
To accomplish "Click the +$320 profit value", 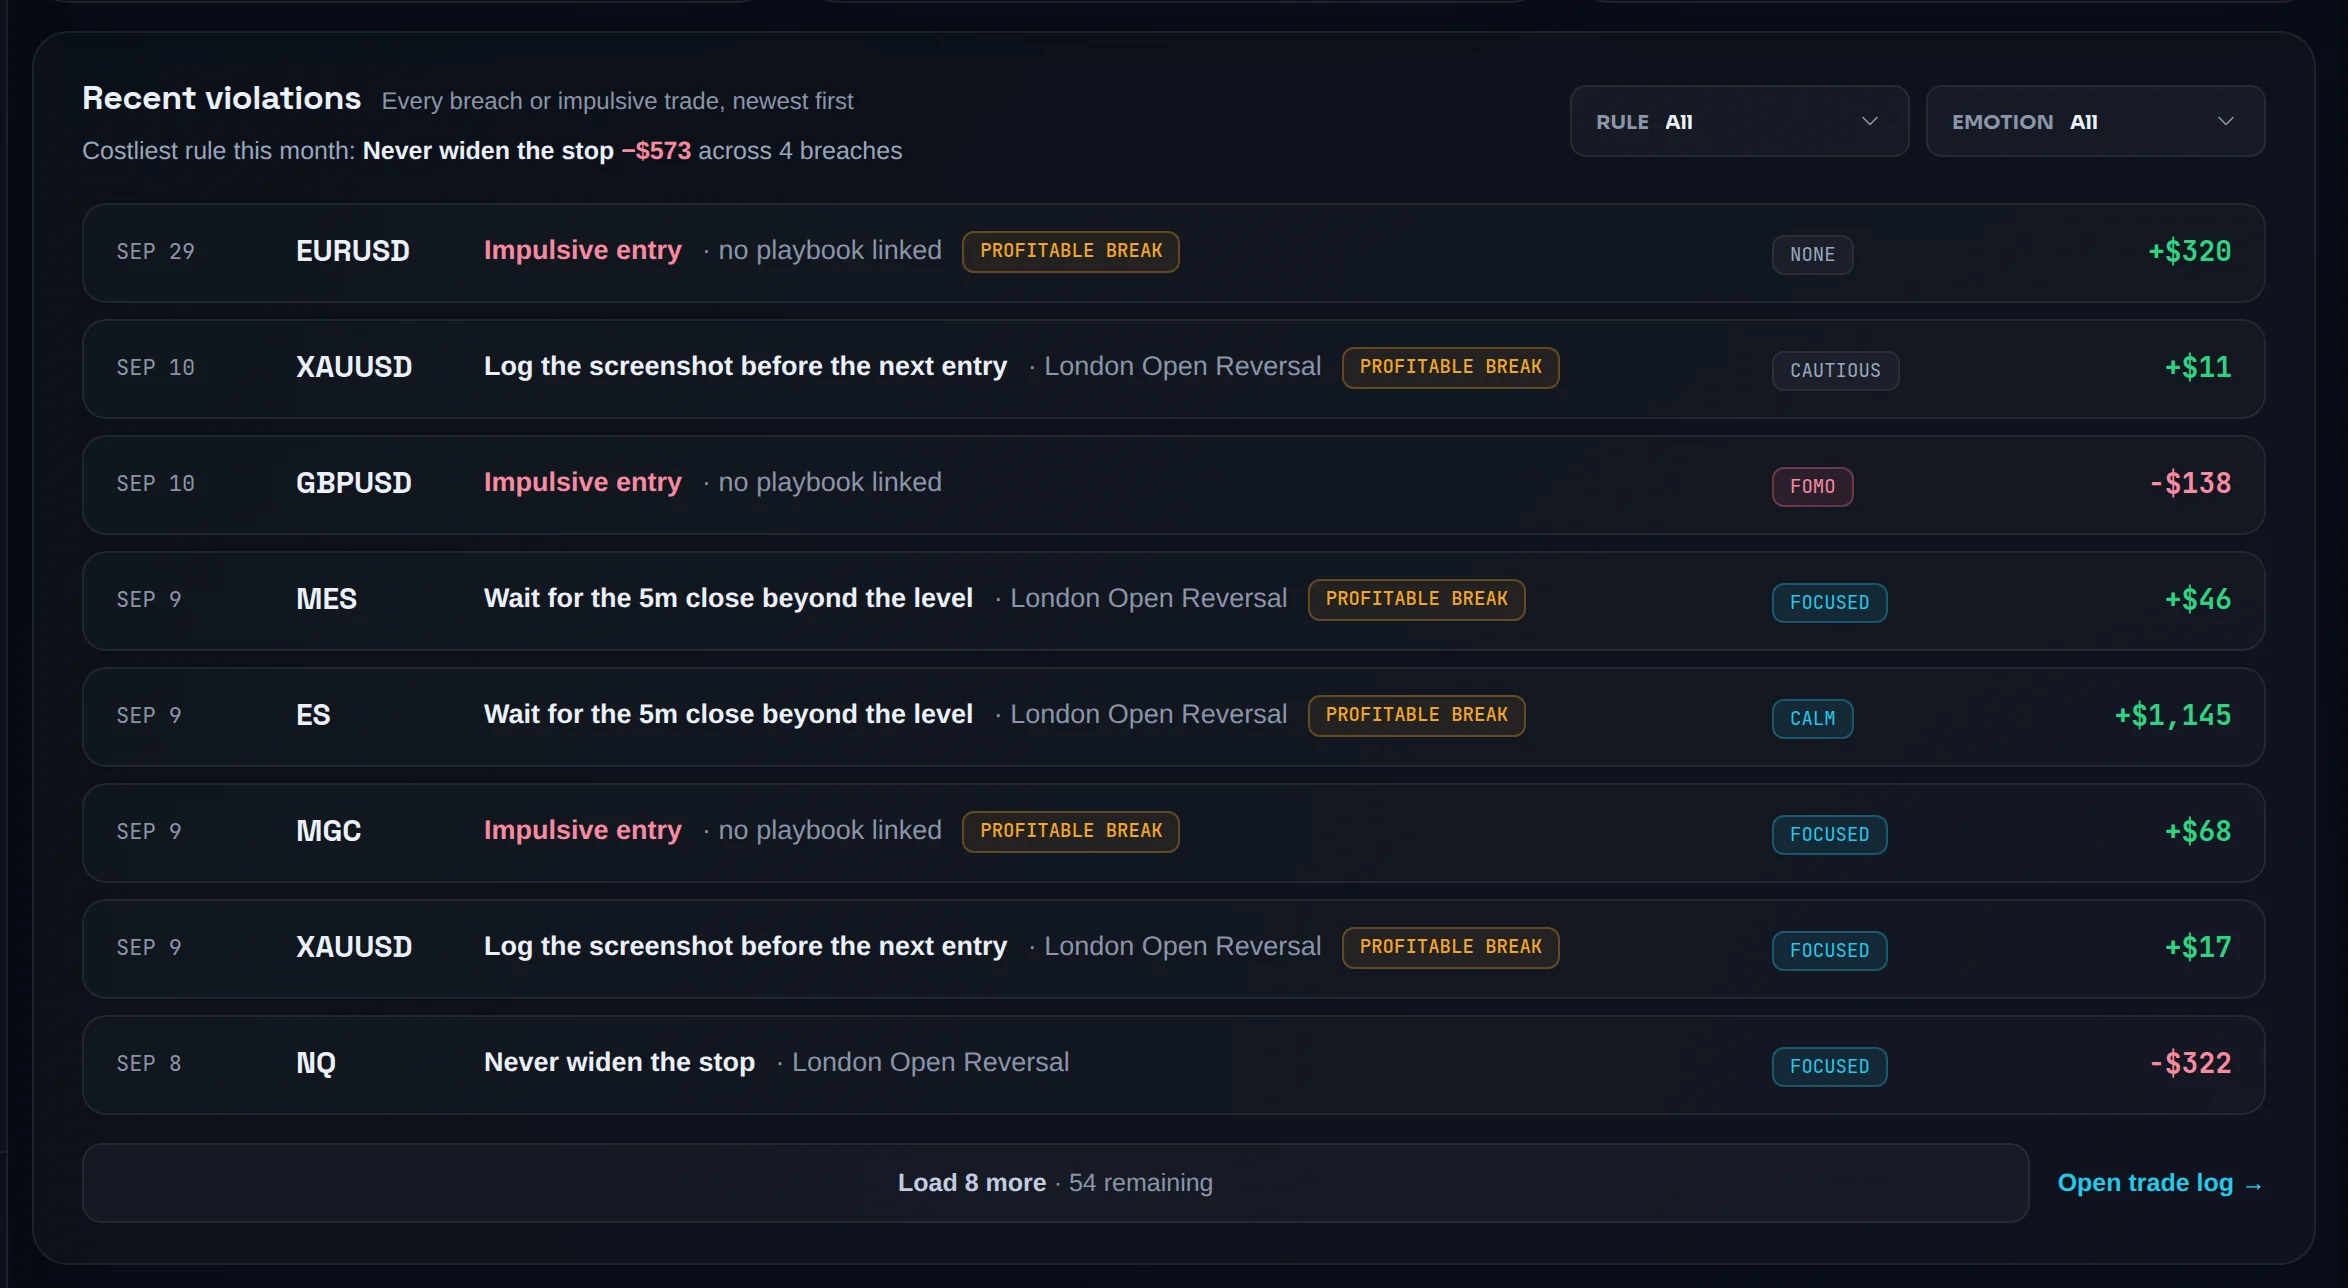I will click(x=2189, y=252).
